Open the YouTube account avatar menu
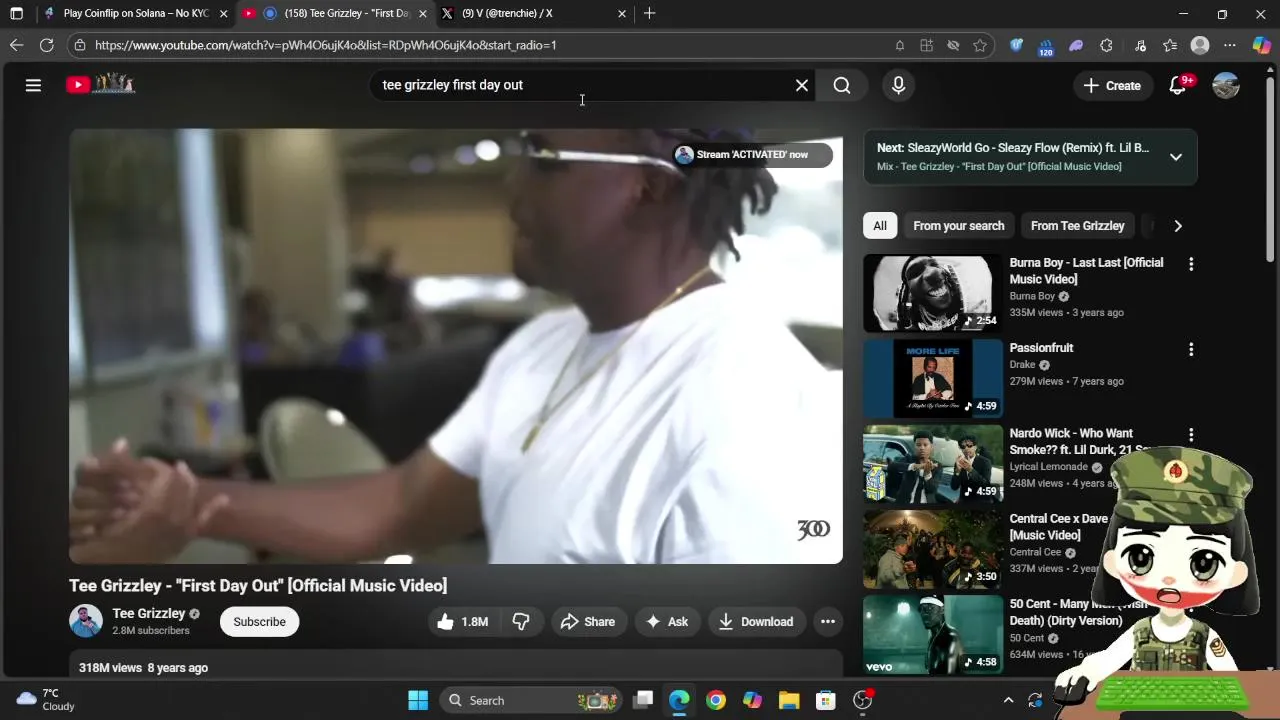 click(1226, 85)
